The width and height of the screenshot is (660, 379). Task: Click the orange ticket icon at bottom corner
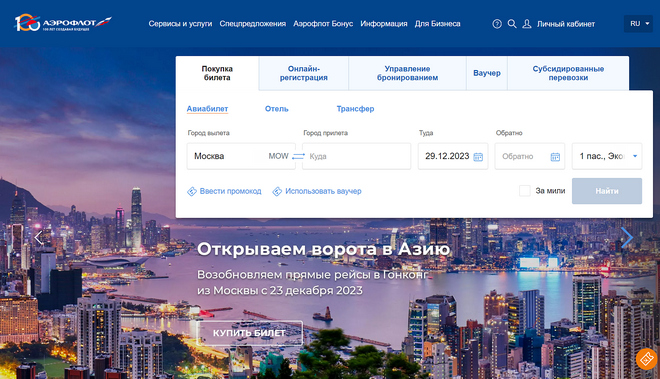pyautogui.click(x=647, y=359)
